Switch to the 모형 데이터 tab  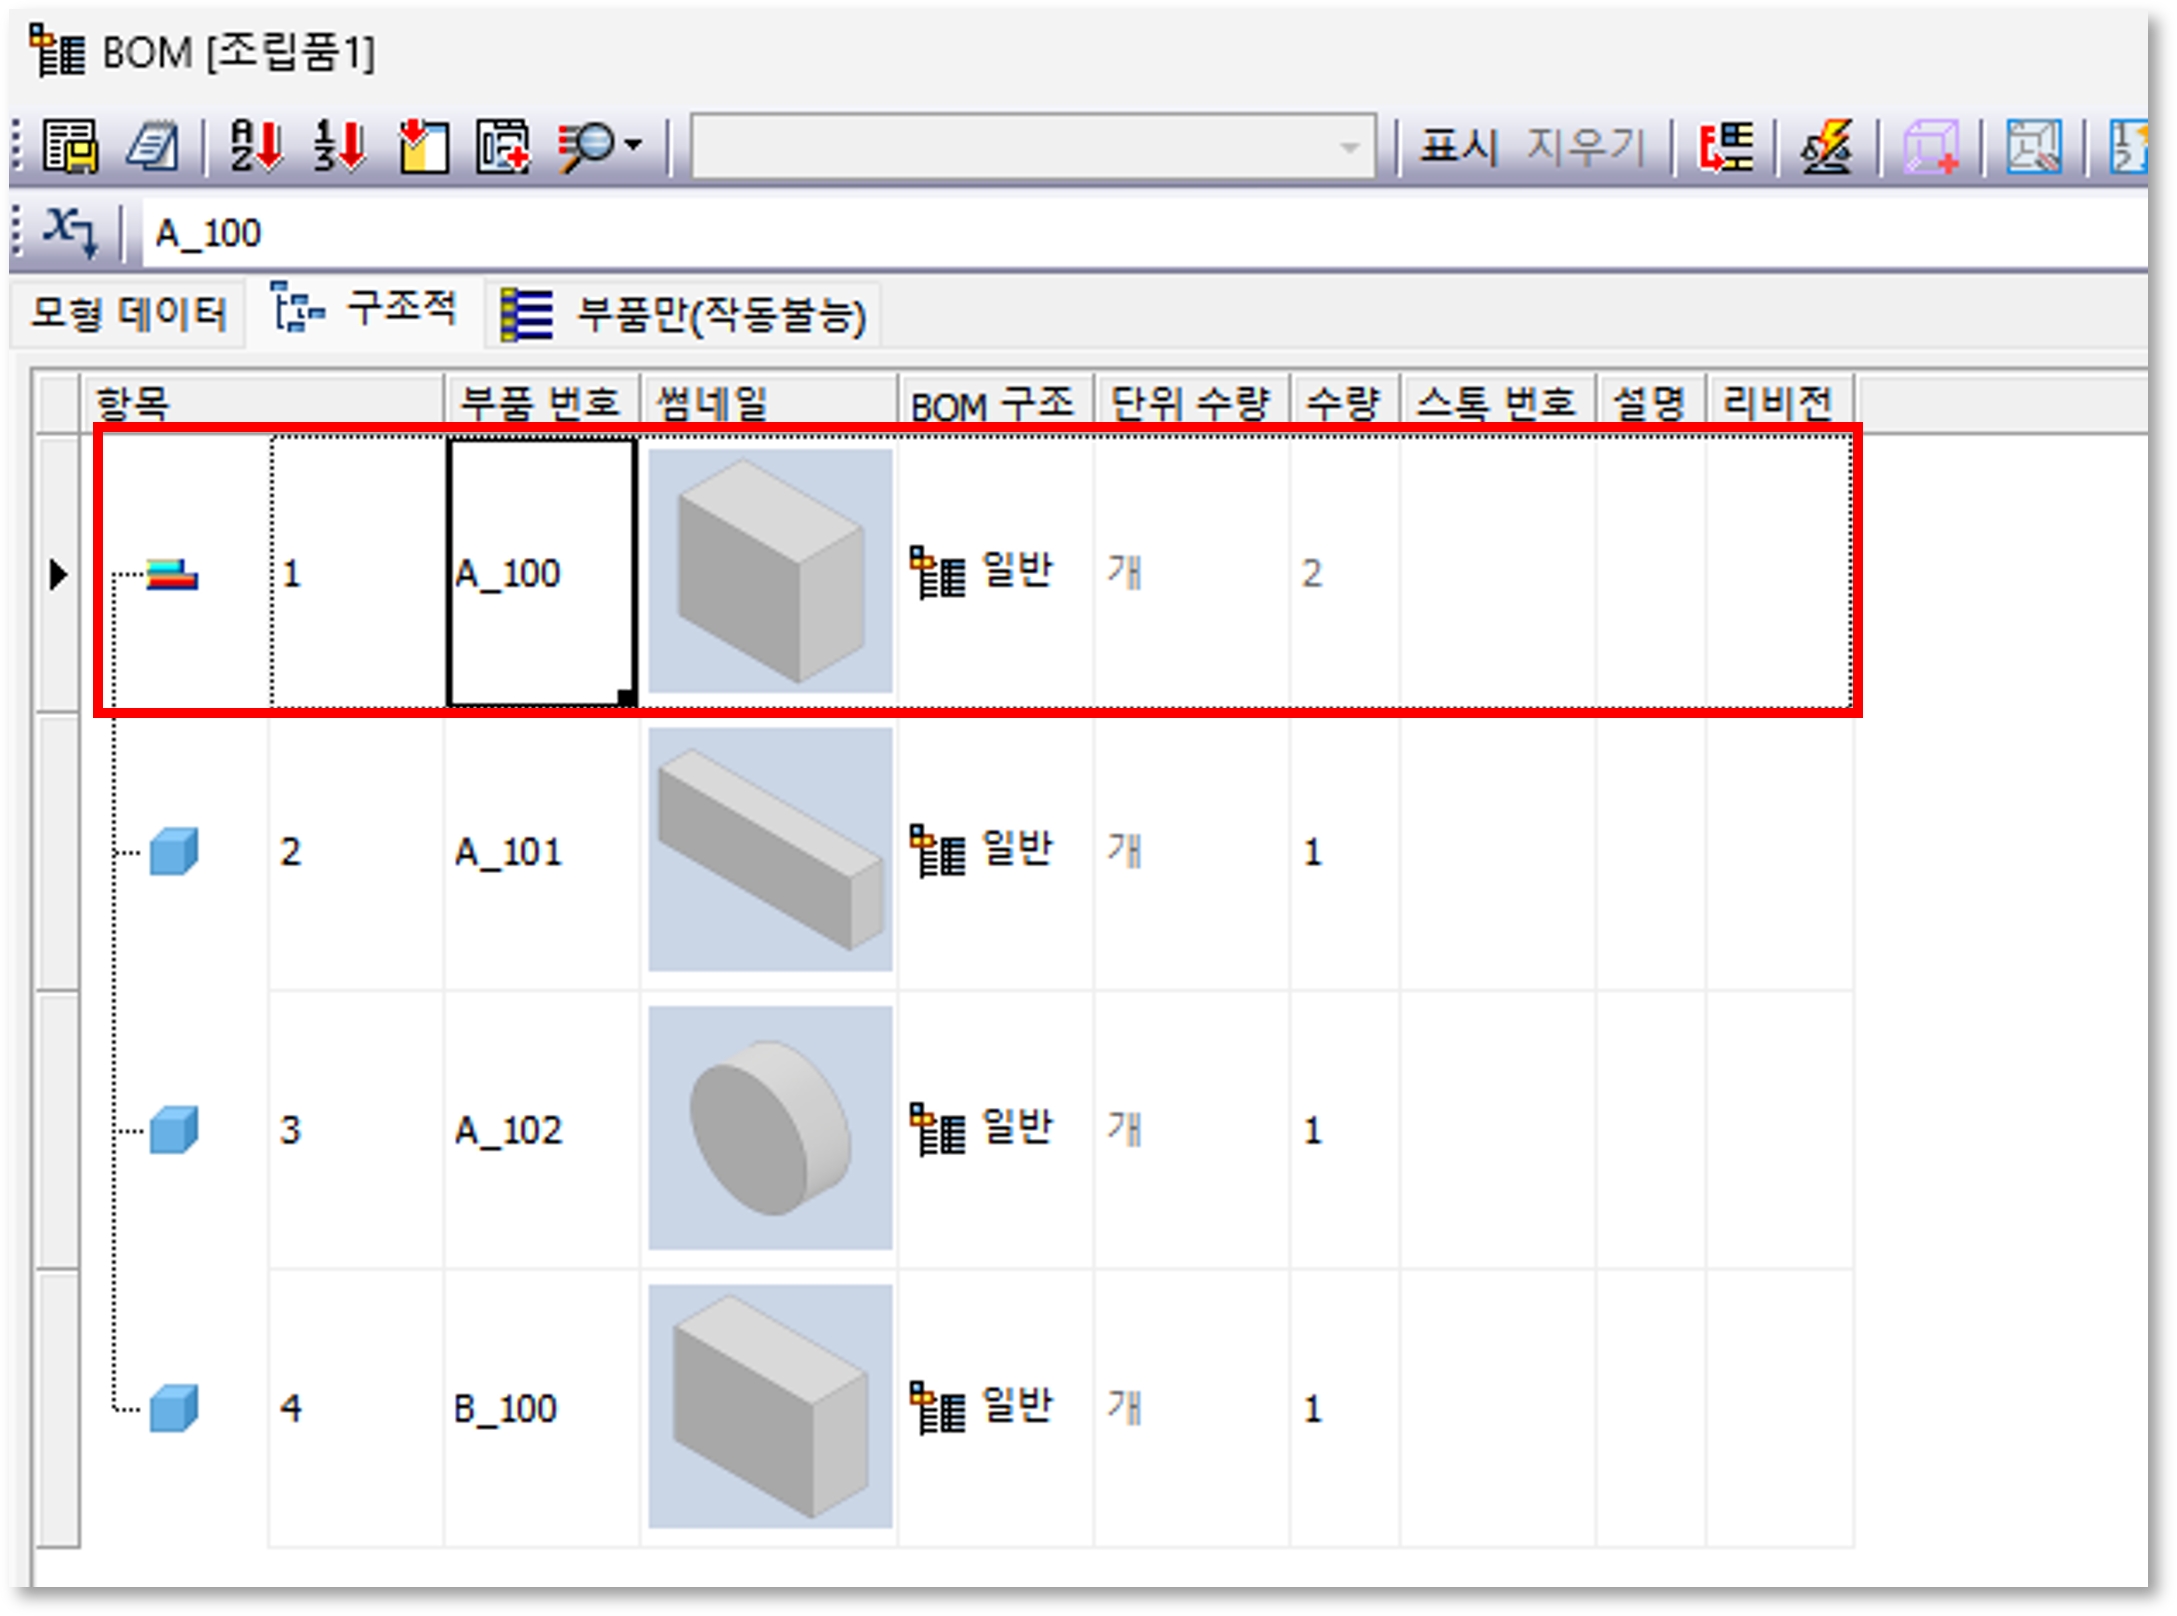tap(128, 313)
